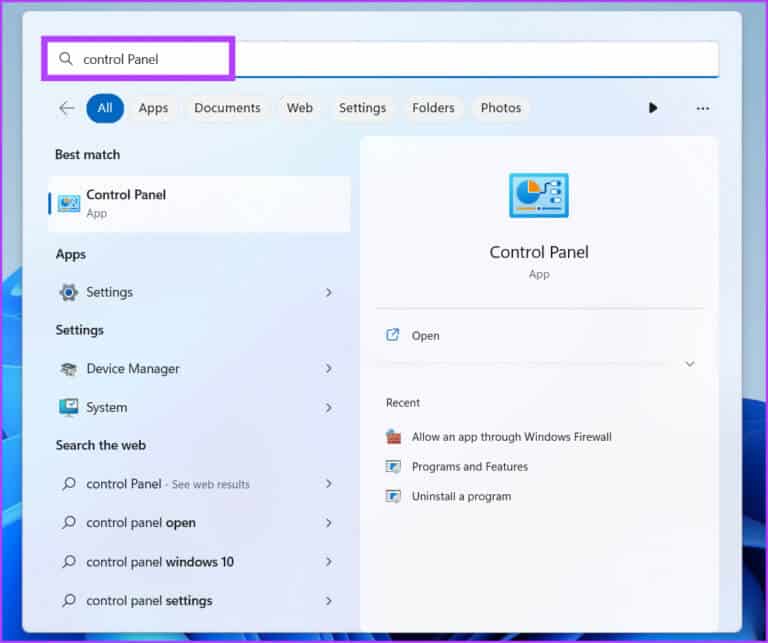Switch to the Photos filter tab

[x=501, y=108]
